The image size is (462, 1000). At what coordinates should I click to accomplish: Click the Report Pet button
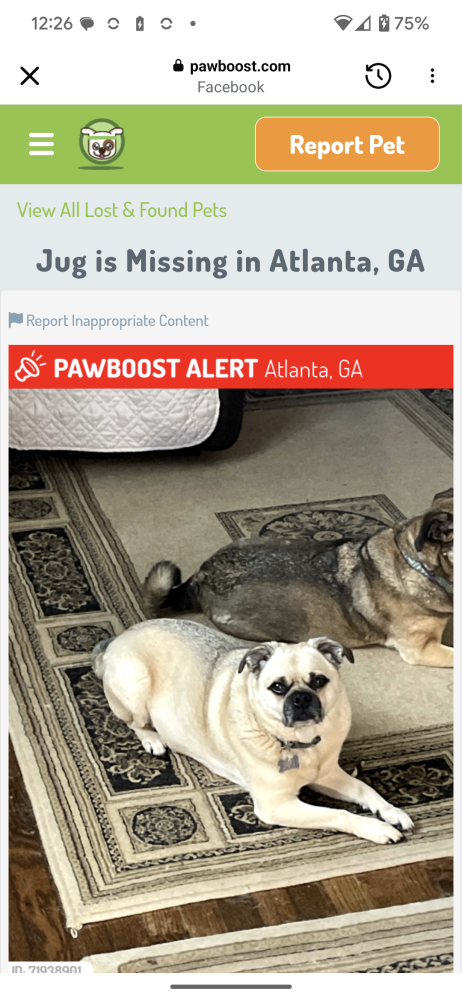pyautogui.click(x=347, y=144)
